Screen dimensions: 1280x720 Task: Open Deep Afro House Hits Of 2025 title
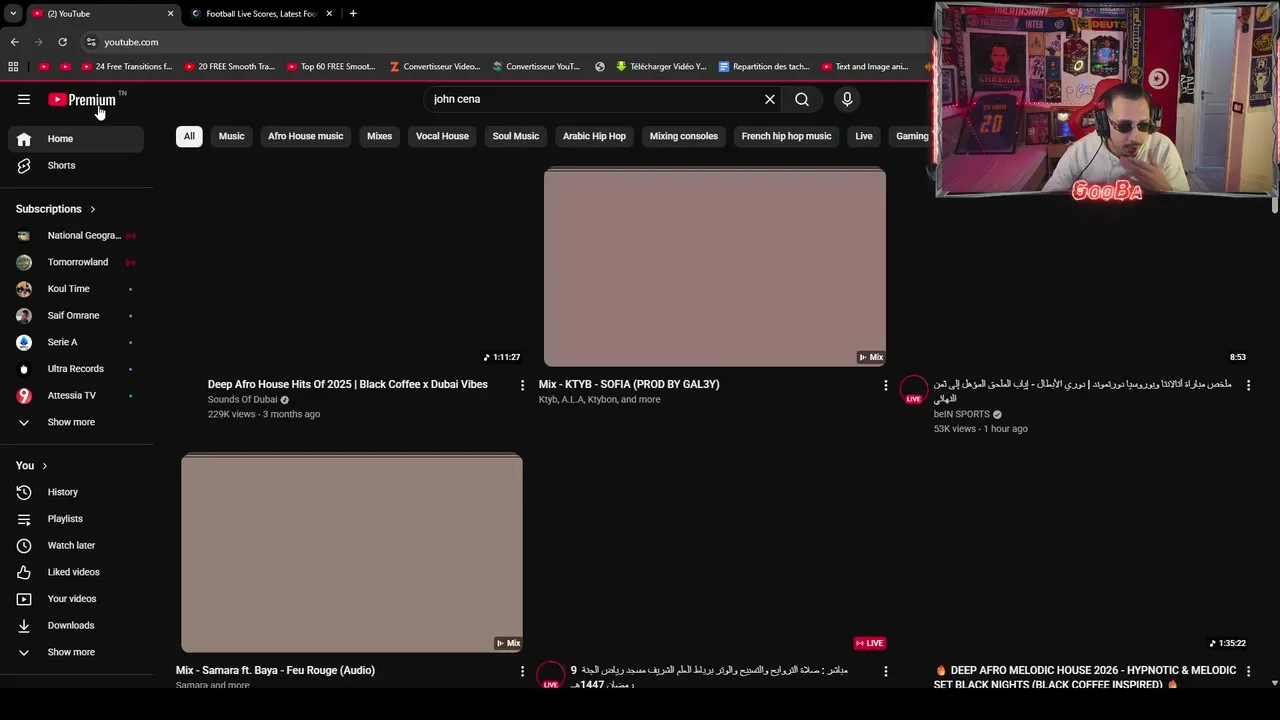348,384
